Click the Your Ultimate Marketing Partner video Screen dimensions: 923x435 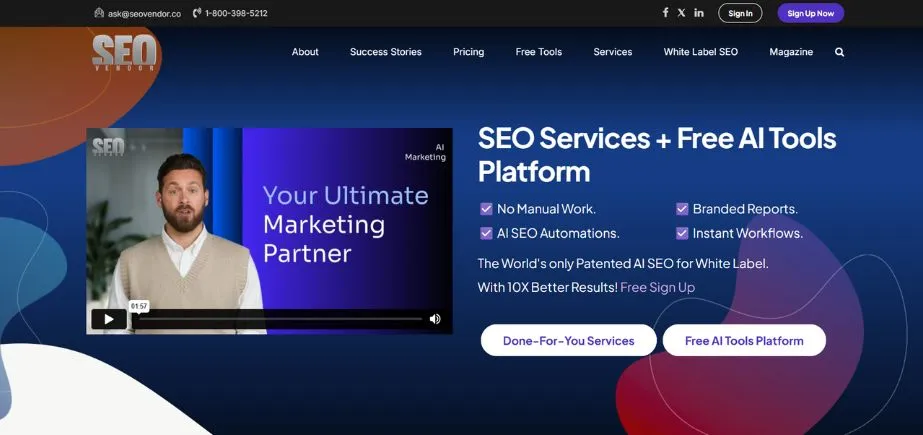[x=270, y=231]
